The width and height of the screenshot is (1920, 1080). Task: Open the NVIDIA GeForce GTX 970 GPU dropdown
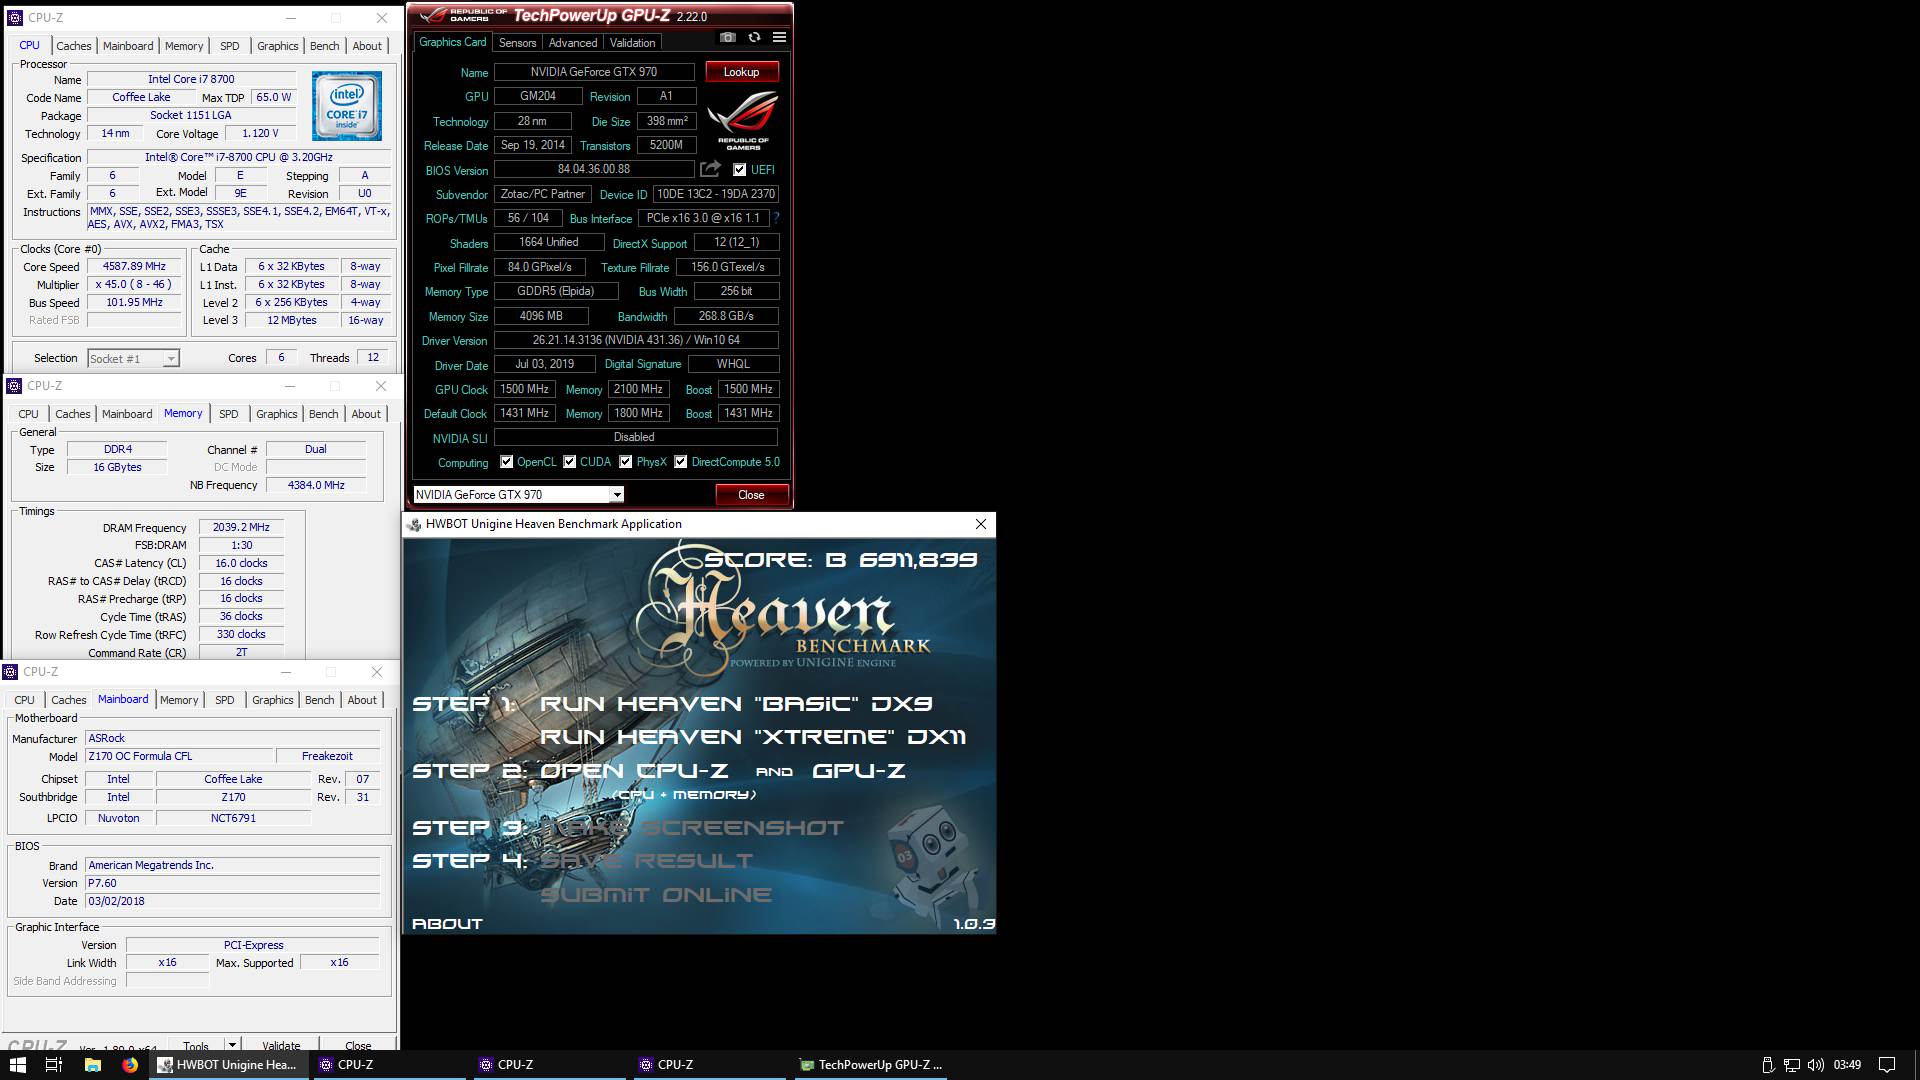coord(617,495)
